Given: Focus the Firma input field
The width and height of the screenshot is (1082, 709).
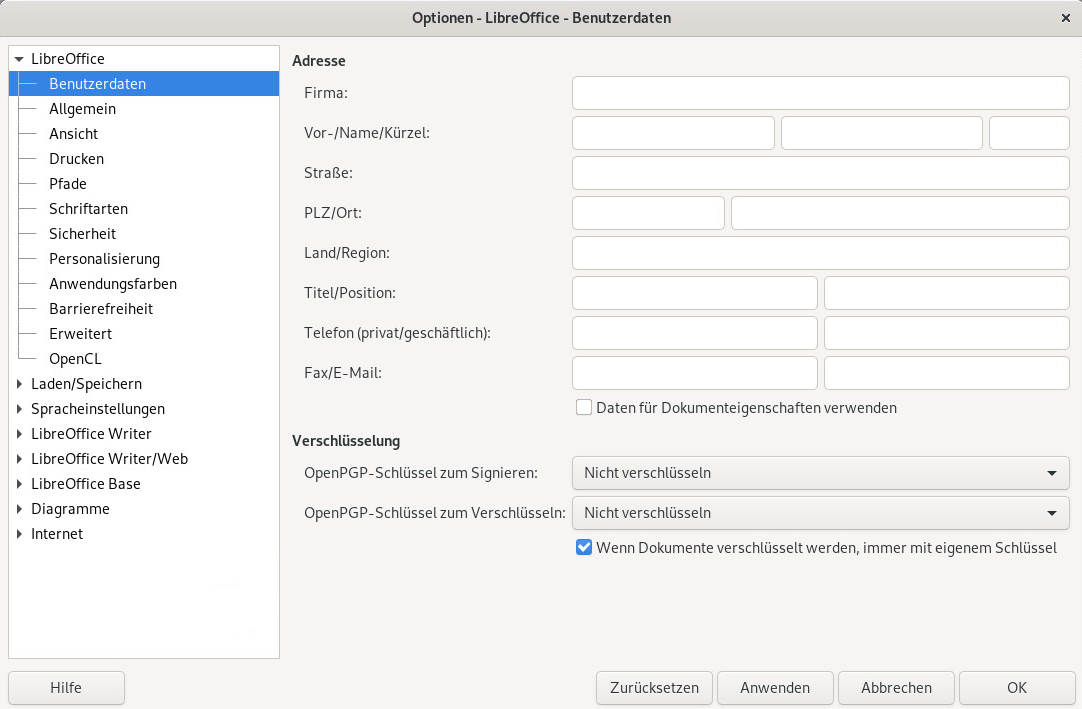Looking at the screenshot, I should (820, 93).
